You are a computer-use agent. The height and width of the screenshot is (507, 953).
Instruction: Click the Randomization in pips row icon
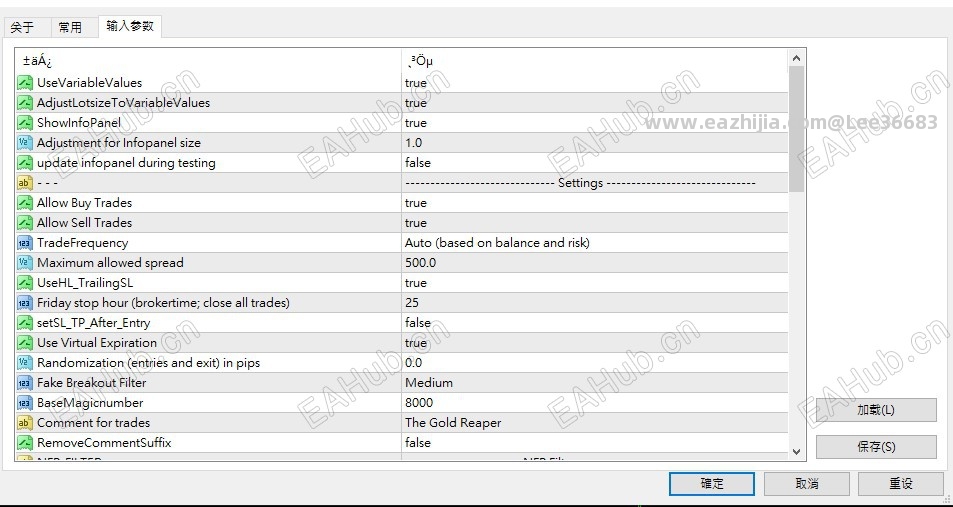coord(25,363)
